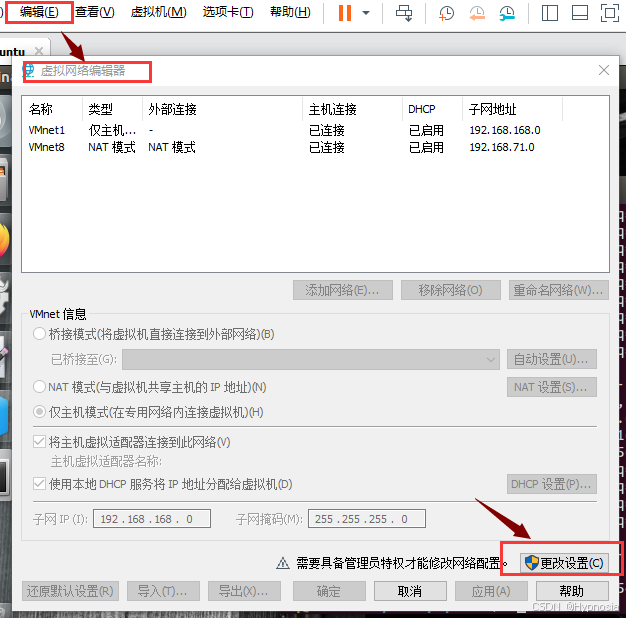Click the 类型 column header
The width and height of the screenshot is (626, 618).
pyautogui.click(x=112, y=109)
